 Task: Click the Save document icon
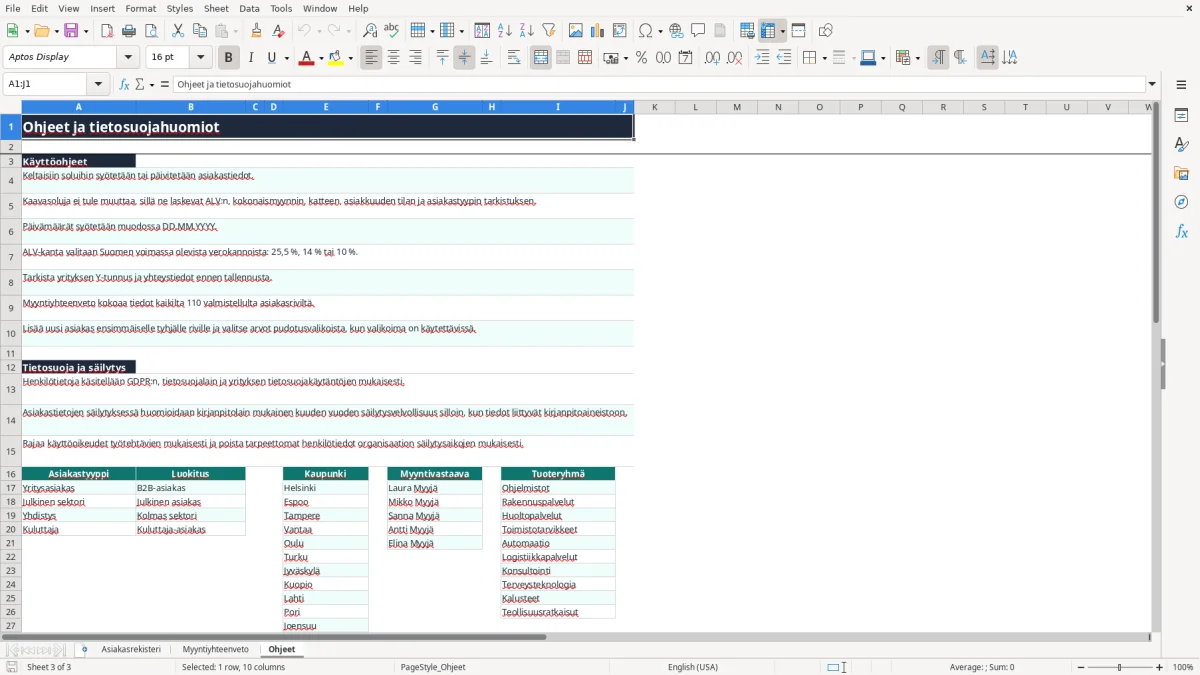[x=71, y=31]
